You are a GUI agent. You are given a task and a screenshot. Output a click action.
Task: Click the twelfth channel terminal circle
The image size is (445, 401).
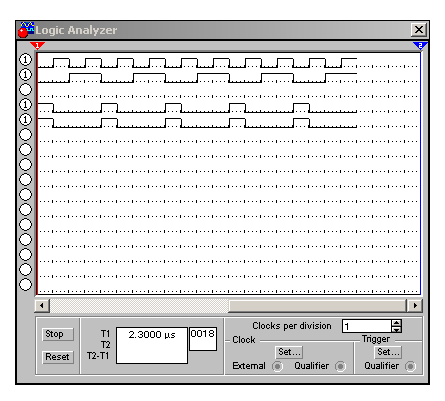(25, 225)
